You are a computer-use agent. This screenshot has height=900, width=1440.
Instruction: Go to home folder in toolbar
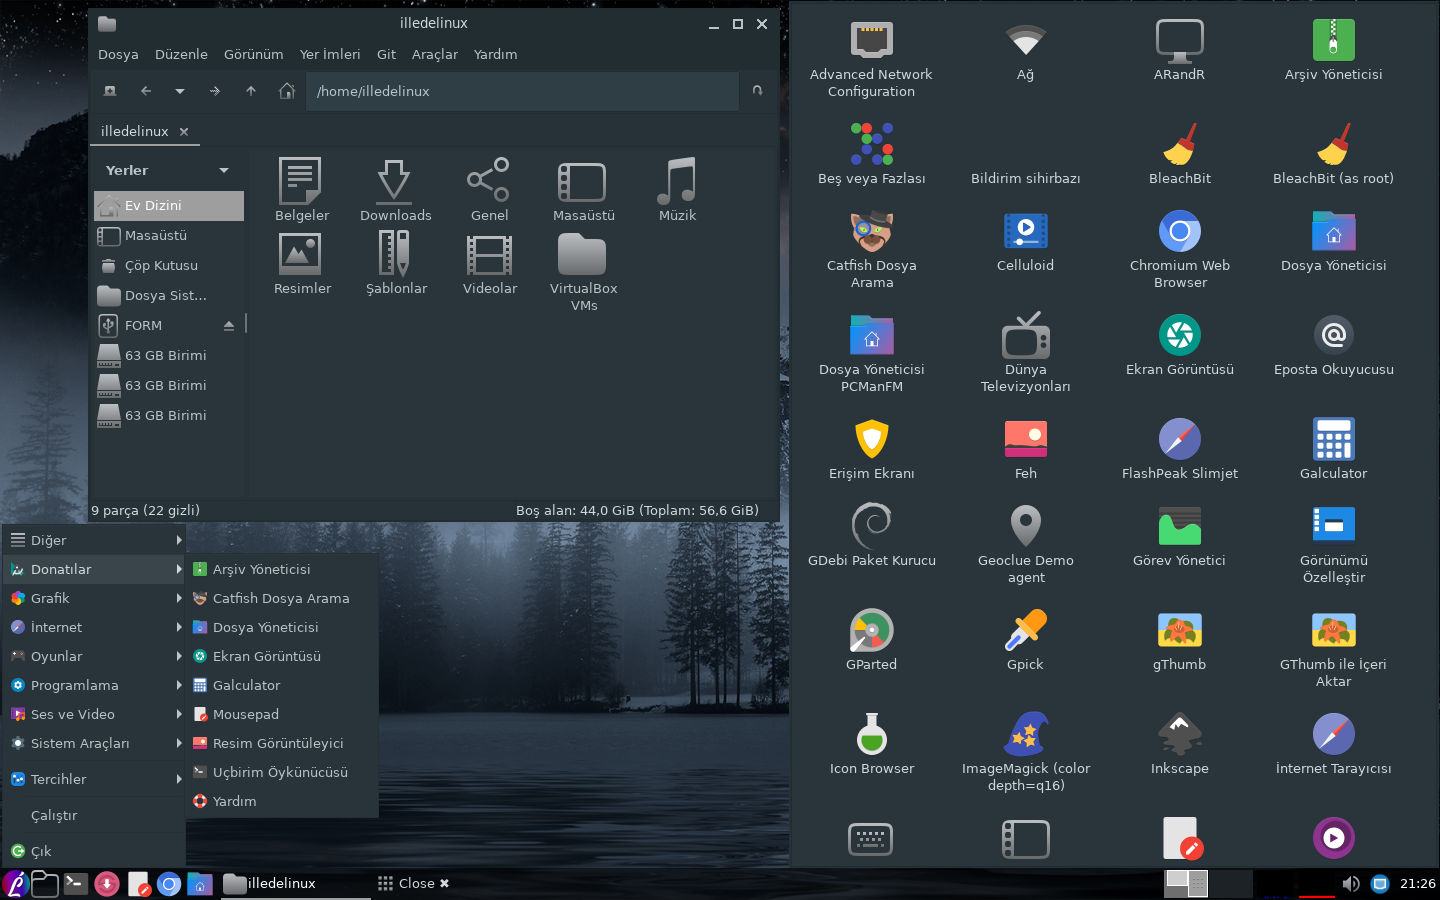[x=287, y=91]
